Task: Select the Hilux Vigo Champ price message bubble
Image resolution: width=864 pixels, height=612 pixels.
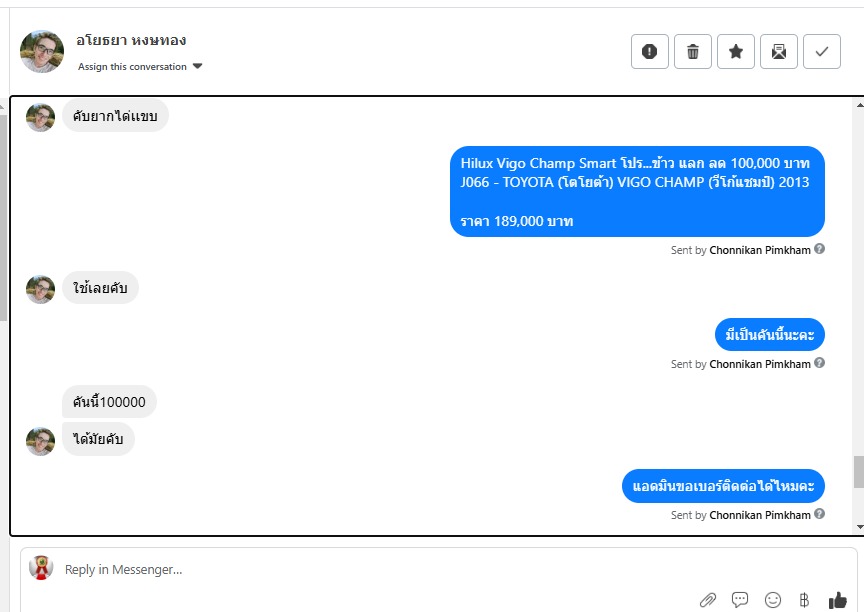Action: click(637, 191)
